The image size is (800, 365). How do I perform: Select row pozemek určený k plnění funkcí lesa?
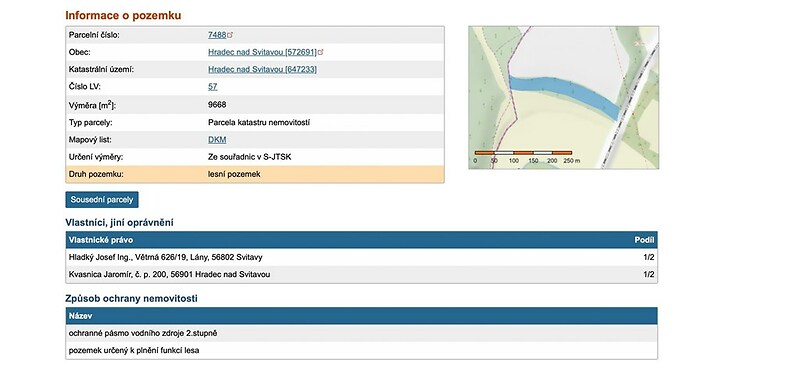tap(361, 350)
